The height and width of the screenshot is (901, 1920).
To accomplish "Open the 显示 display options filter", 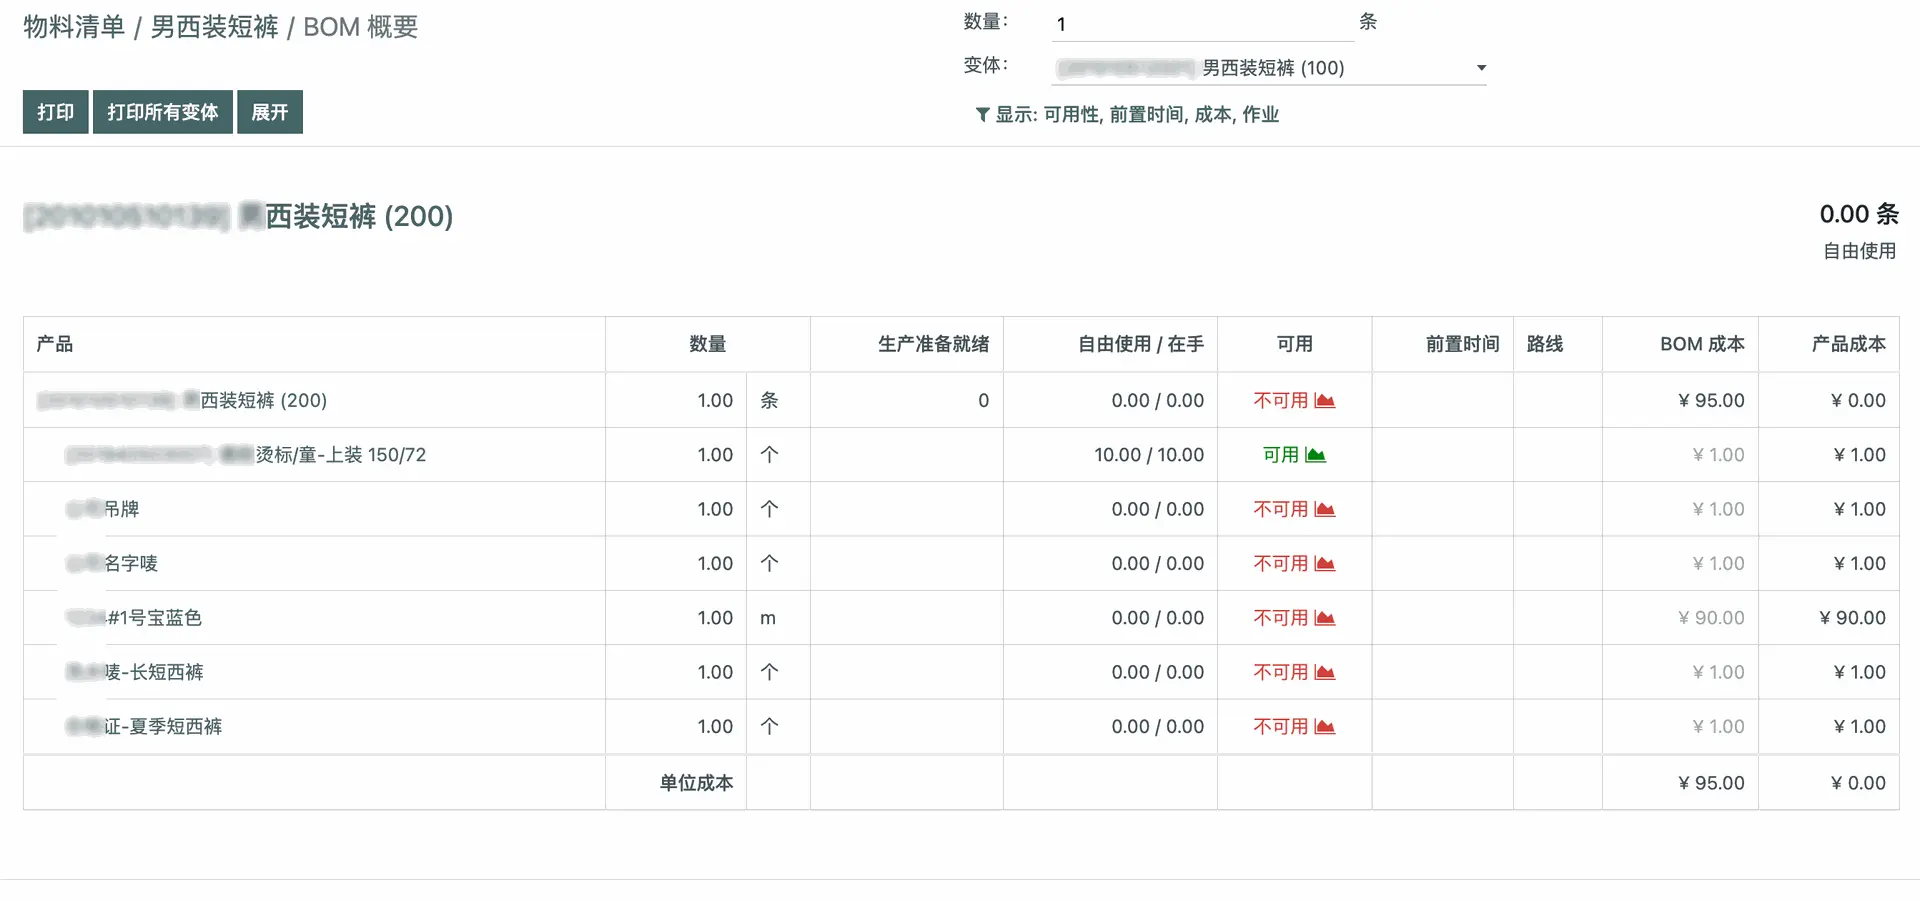I will (1136, 115).
